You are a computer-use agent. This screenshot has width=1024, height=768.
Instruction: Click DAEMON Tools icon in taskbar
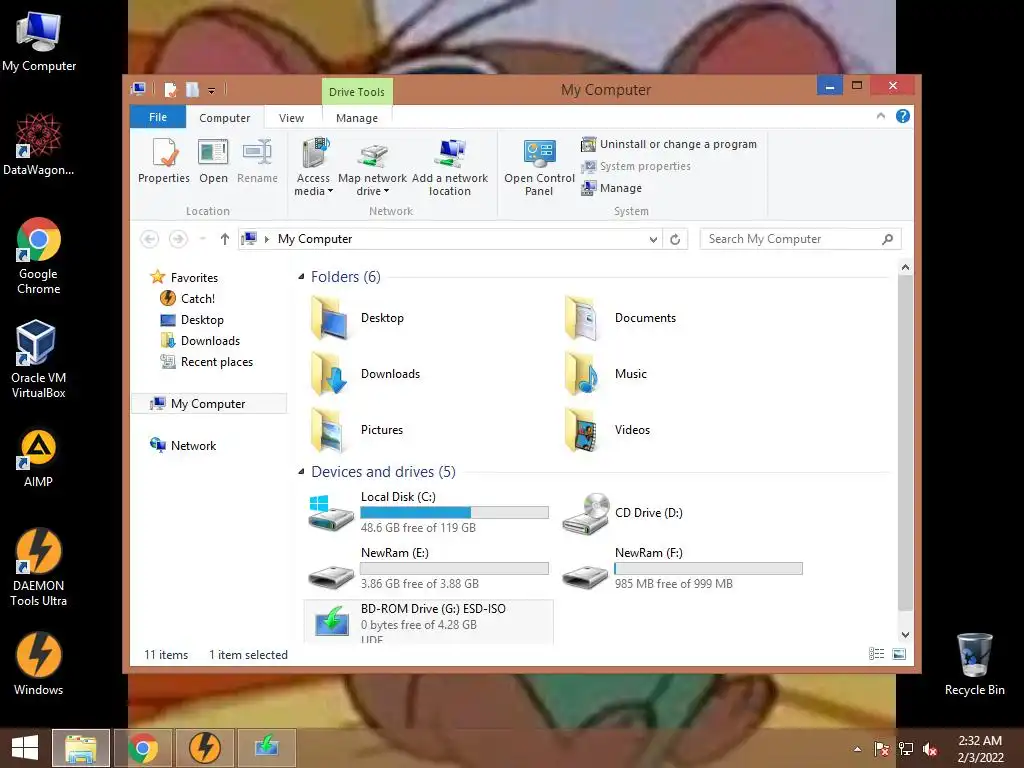click(x=204, y=748)
